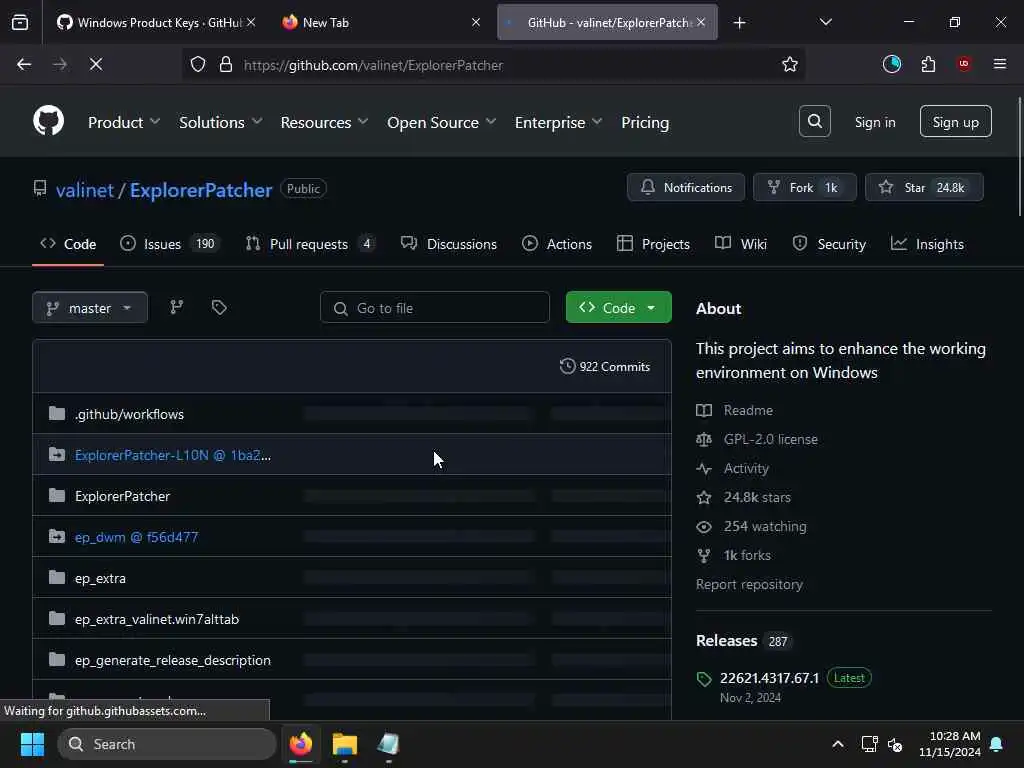1024x768 pixels.
Task: Click the latest release tag icon
Action: point(703,679)
